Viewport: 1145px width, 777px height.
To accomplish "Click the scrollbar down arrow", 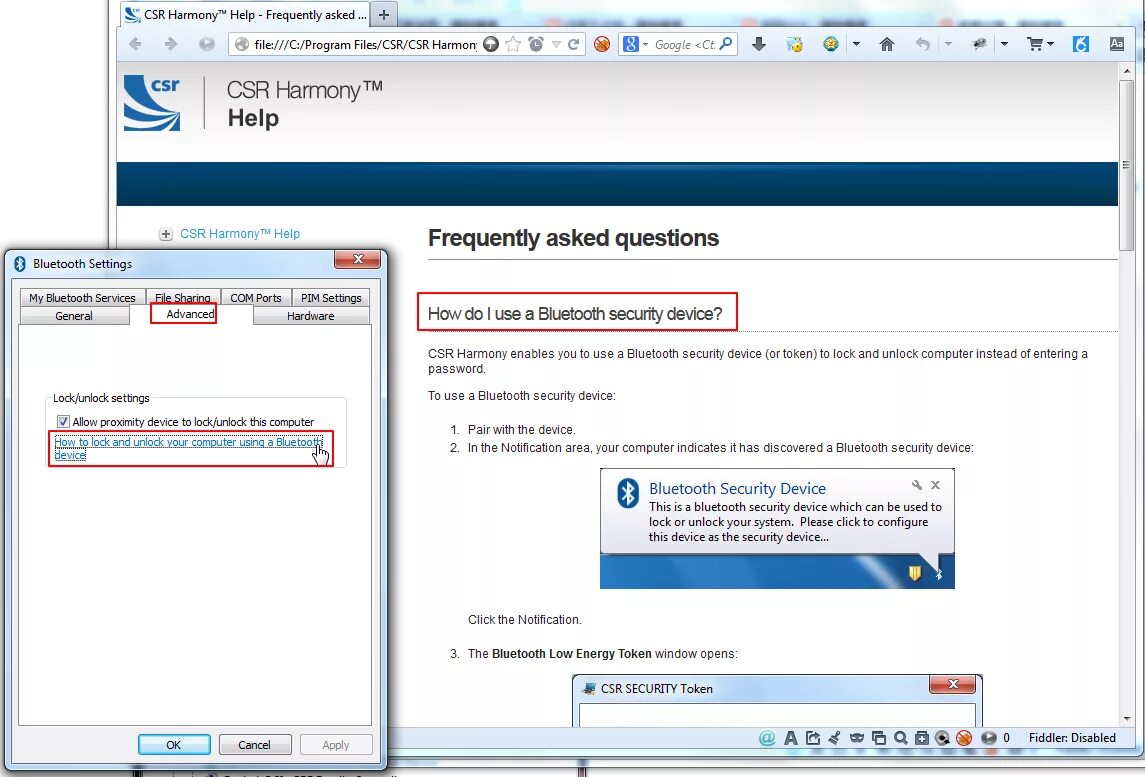I will [x=1125, y=719].
